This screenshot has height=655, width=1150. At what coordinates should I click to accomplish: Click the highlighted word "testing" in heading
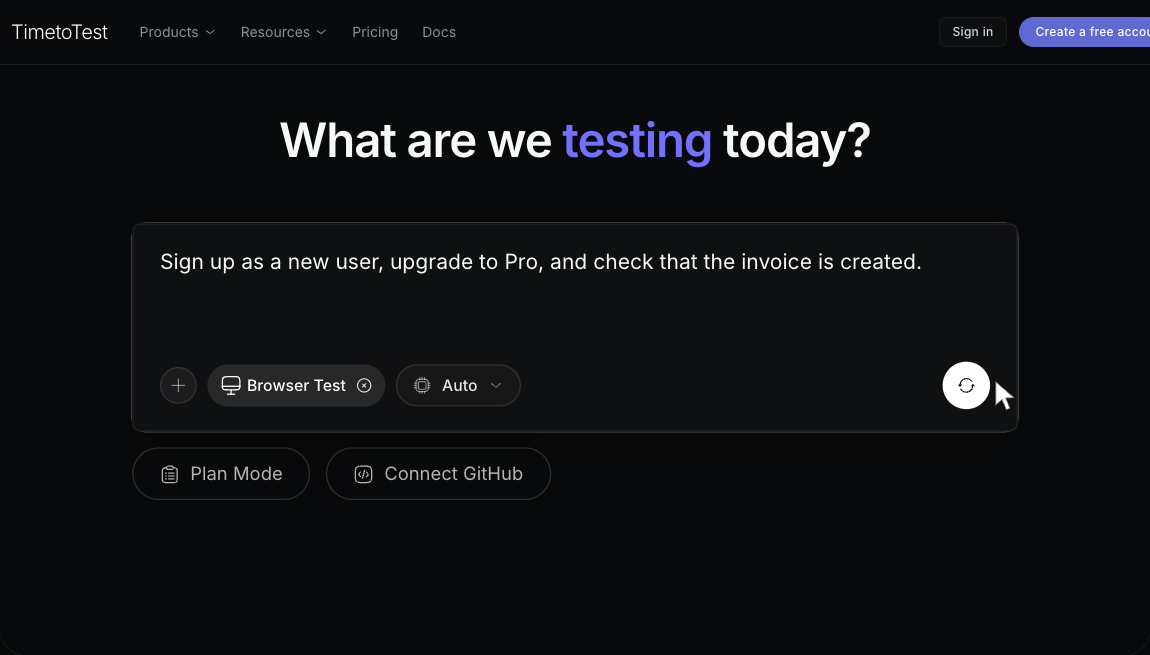point(637,141)
